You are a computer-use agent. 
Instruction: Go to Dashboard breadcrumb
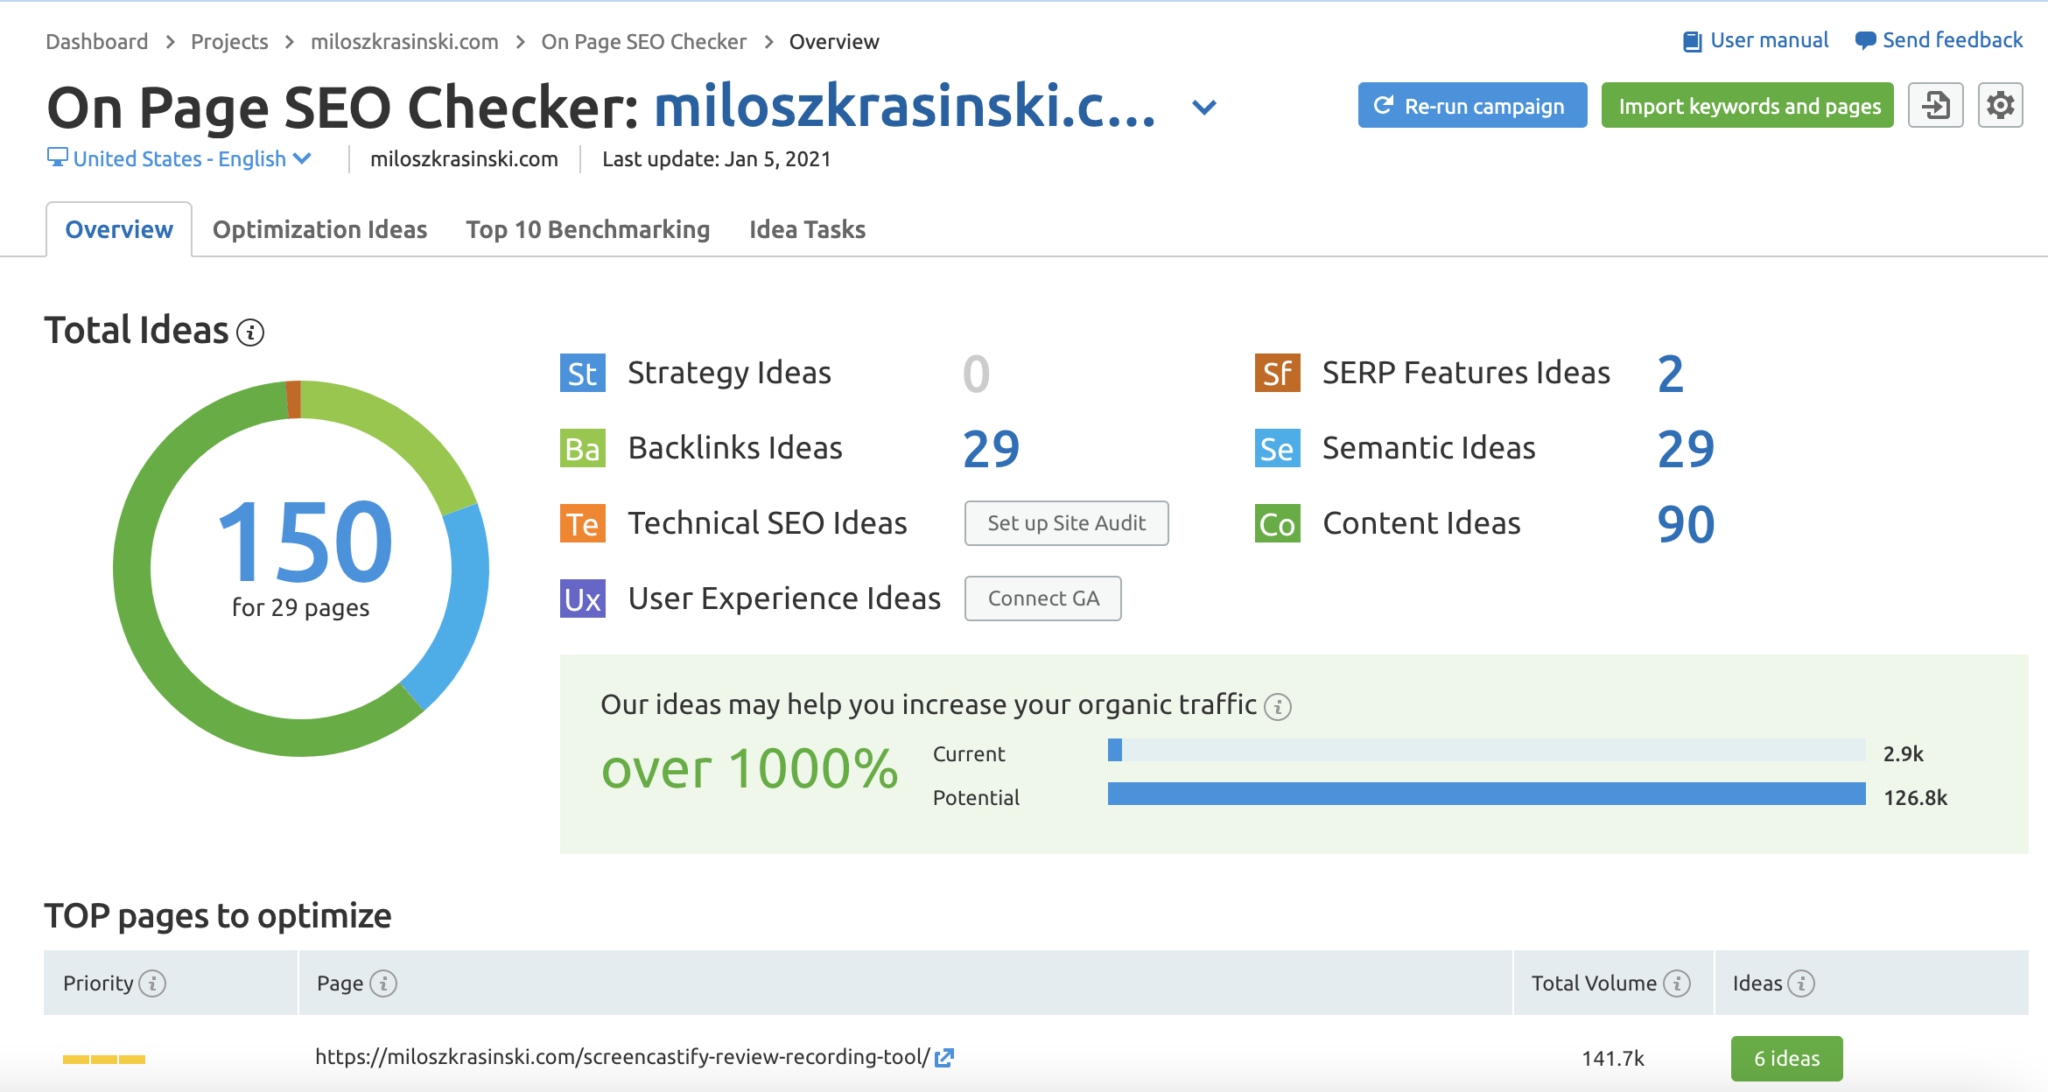(x=97, y=41)
